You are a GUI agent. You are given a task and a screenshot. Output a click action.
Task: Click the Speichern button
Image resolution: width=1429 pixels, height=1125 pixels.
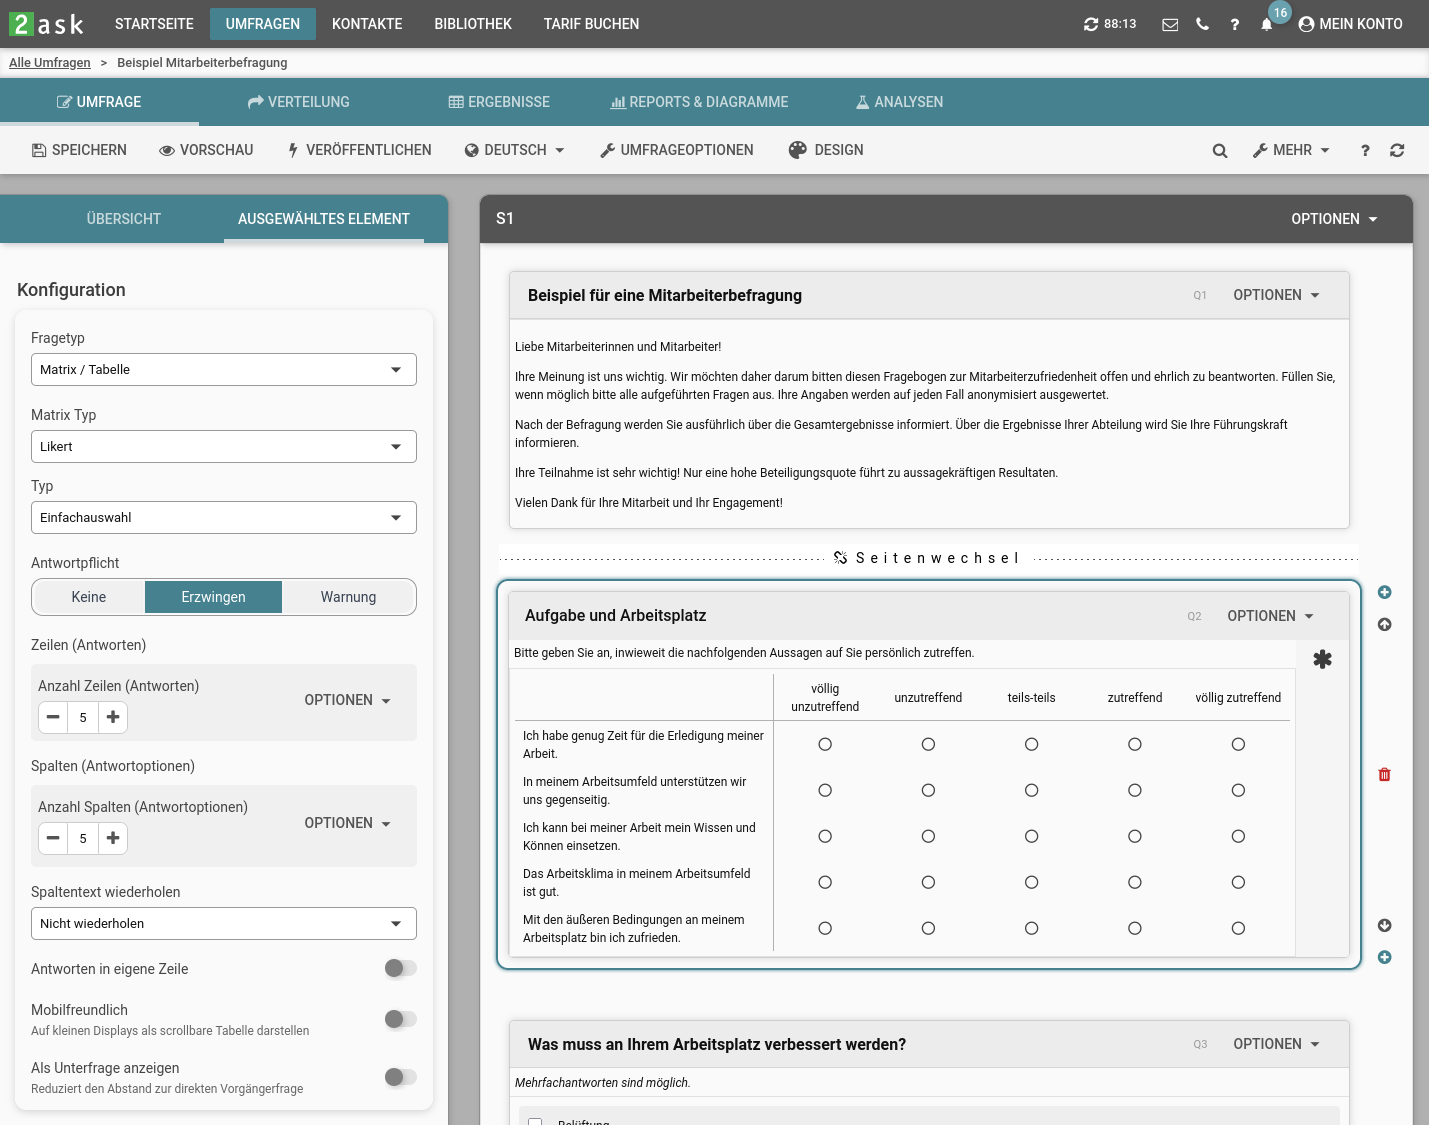(80, 150)
